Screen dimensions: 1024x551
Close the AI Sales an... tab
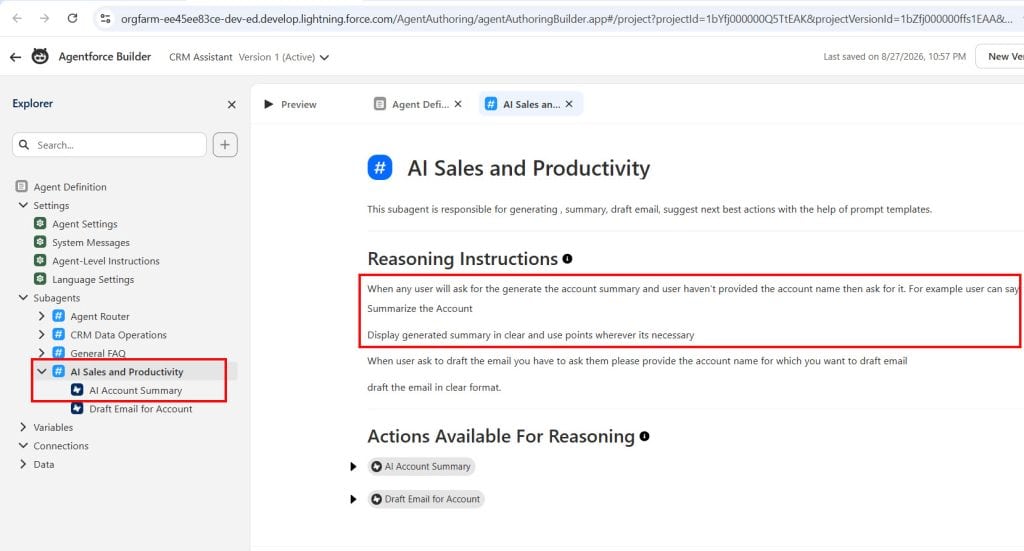click(x=569, y=104)
